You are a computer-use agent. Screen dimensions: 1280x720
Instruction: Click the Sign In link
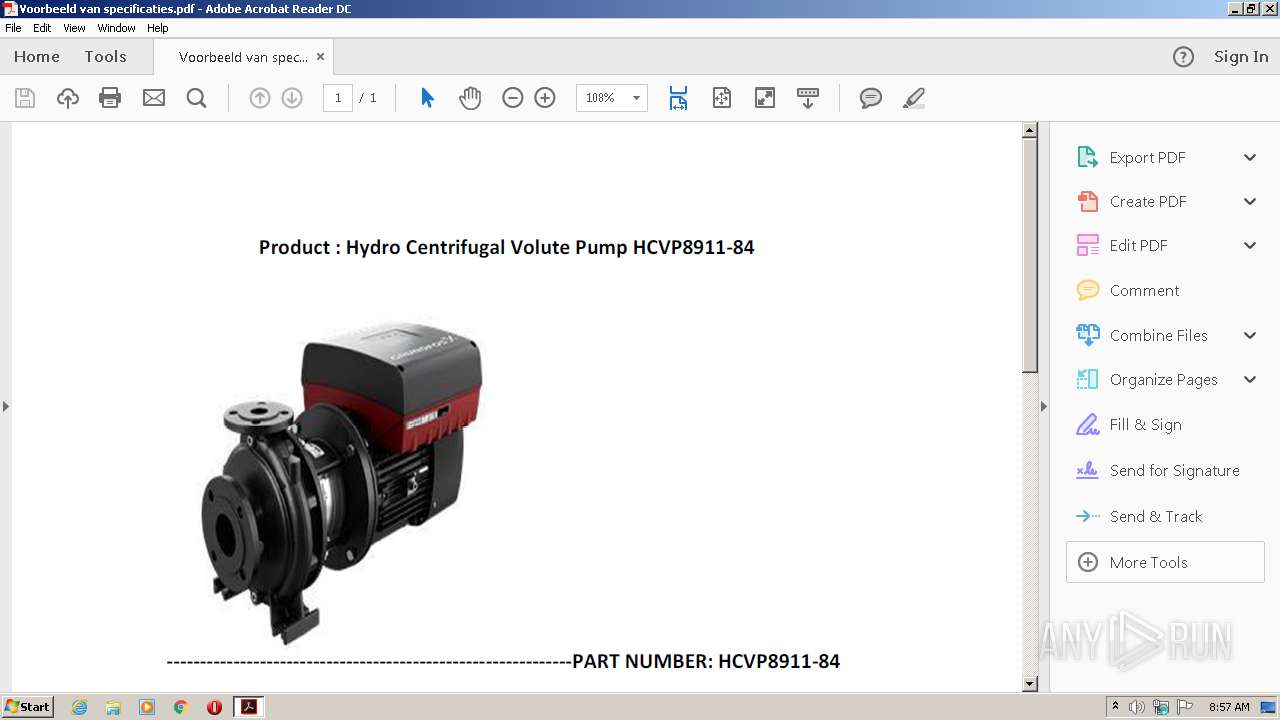pyautogui.click(x=1241, y=57)
